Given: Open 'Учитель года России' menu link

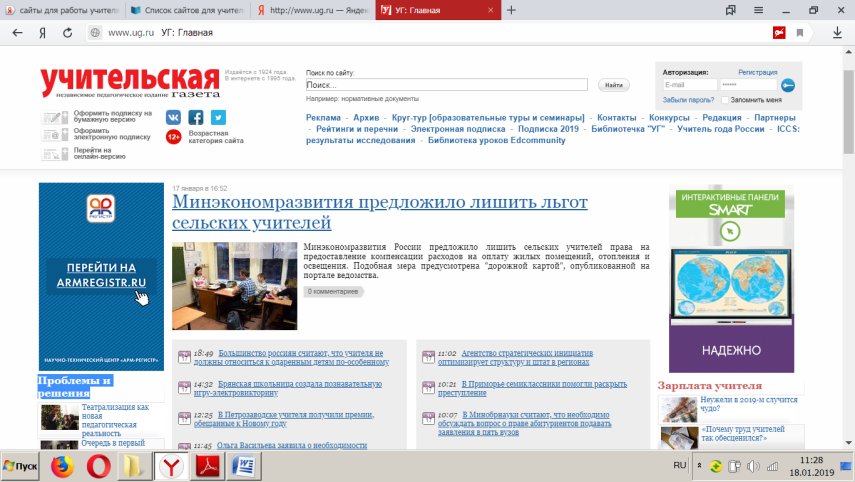Looking at the screenshot, I should tap(720, 129).
